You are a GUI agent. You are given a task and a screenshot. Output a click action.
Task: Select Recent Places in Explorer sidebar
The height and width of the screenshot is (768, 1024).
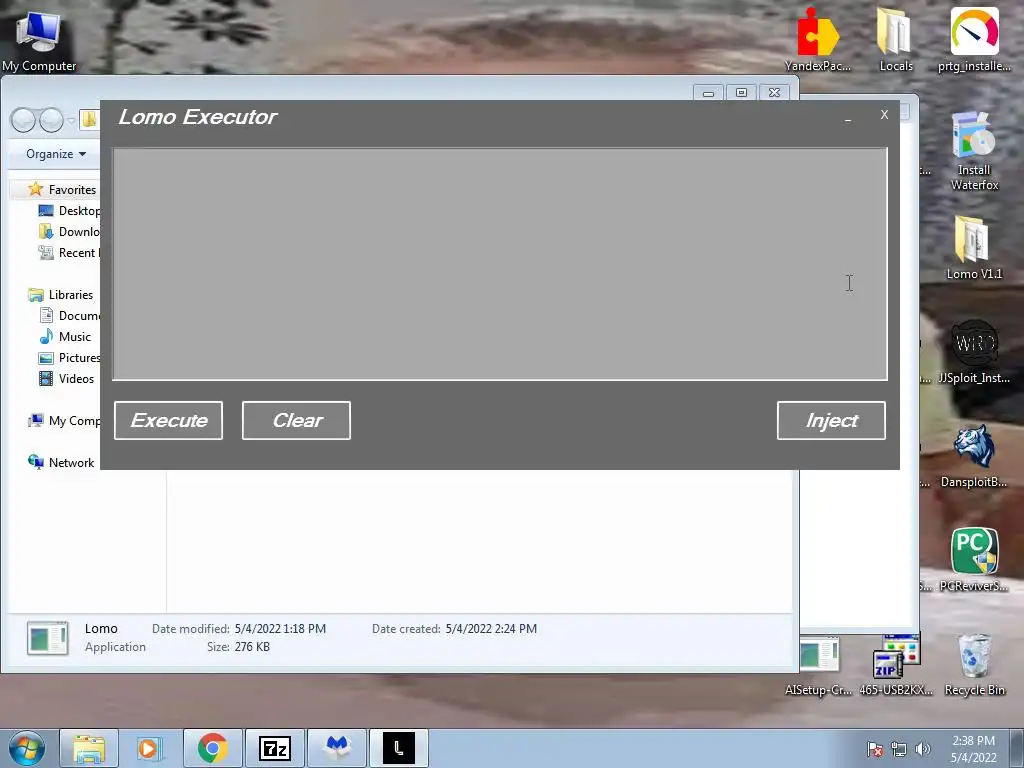[x=69, y=253]
